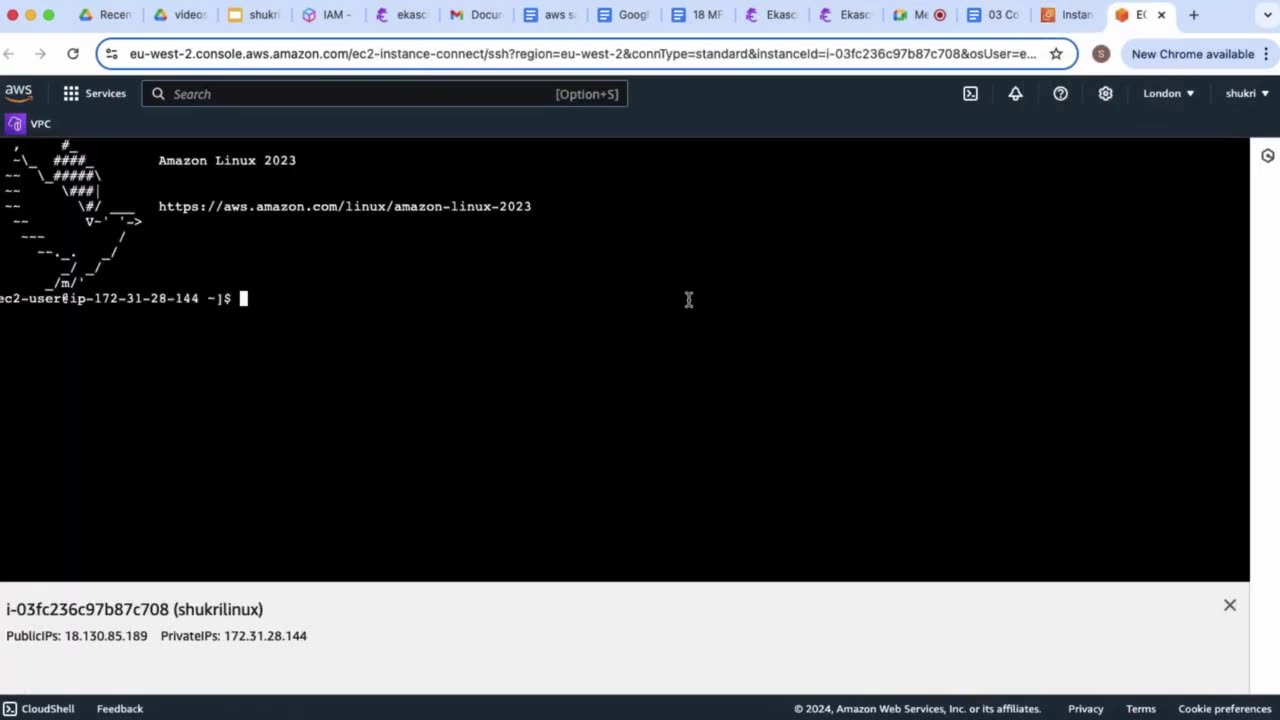Click the macOS yellow minimize button
The width and height of the screenshot is (1280, 720).
pyautogui.click(x=30, y=15)
